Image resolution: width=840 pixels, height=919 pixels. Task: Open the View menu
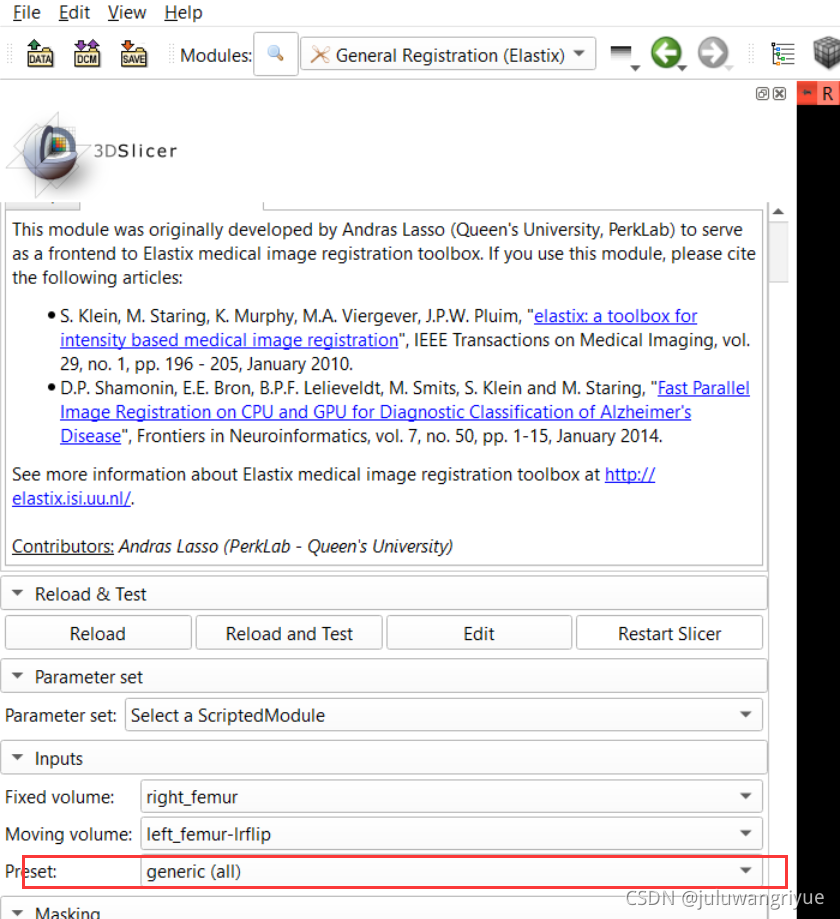pos(127,12)
